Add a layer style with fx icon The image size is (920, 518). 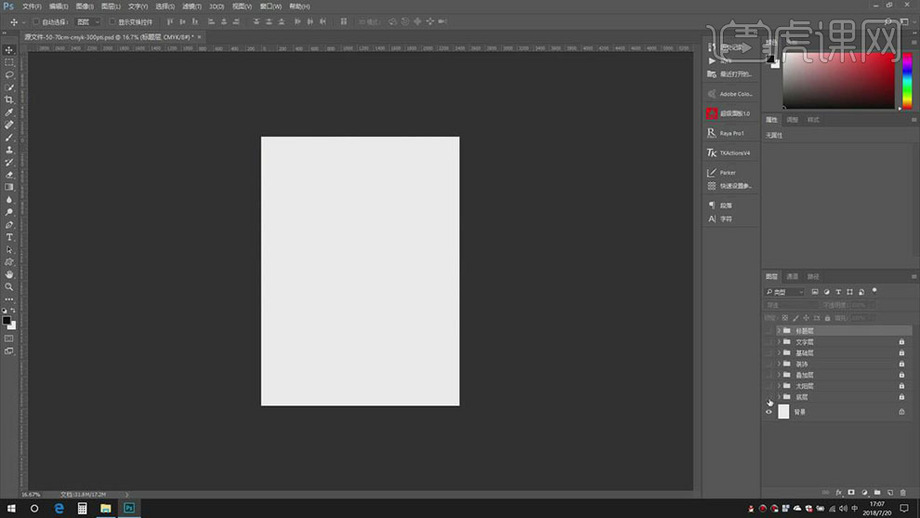[838, 492]
